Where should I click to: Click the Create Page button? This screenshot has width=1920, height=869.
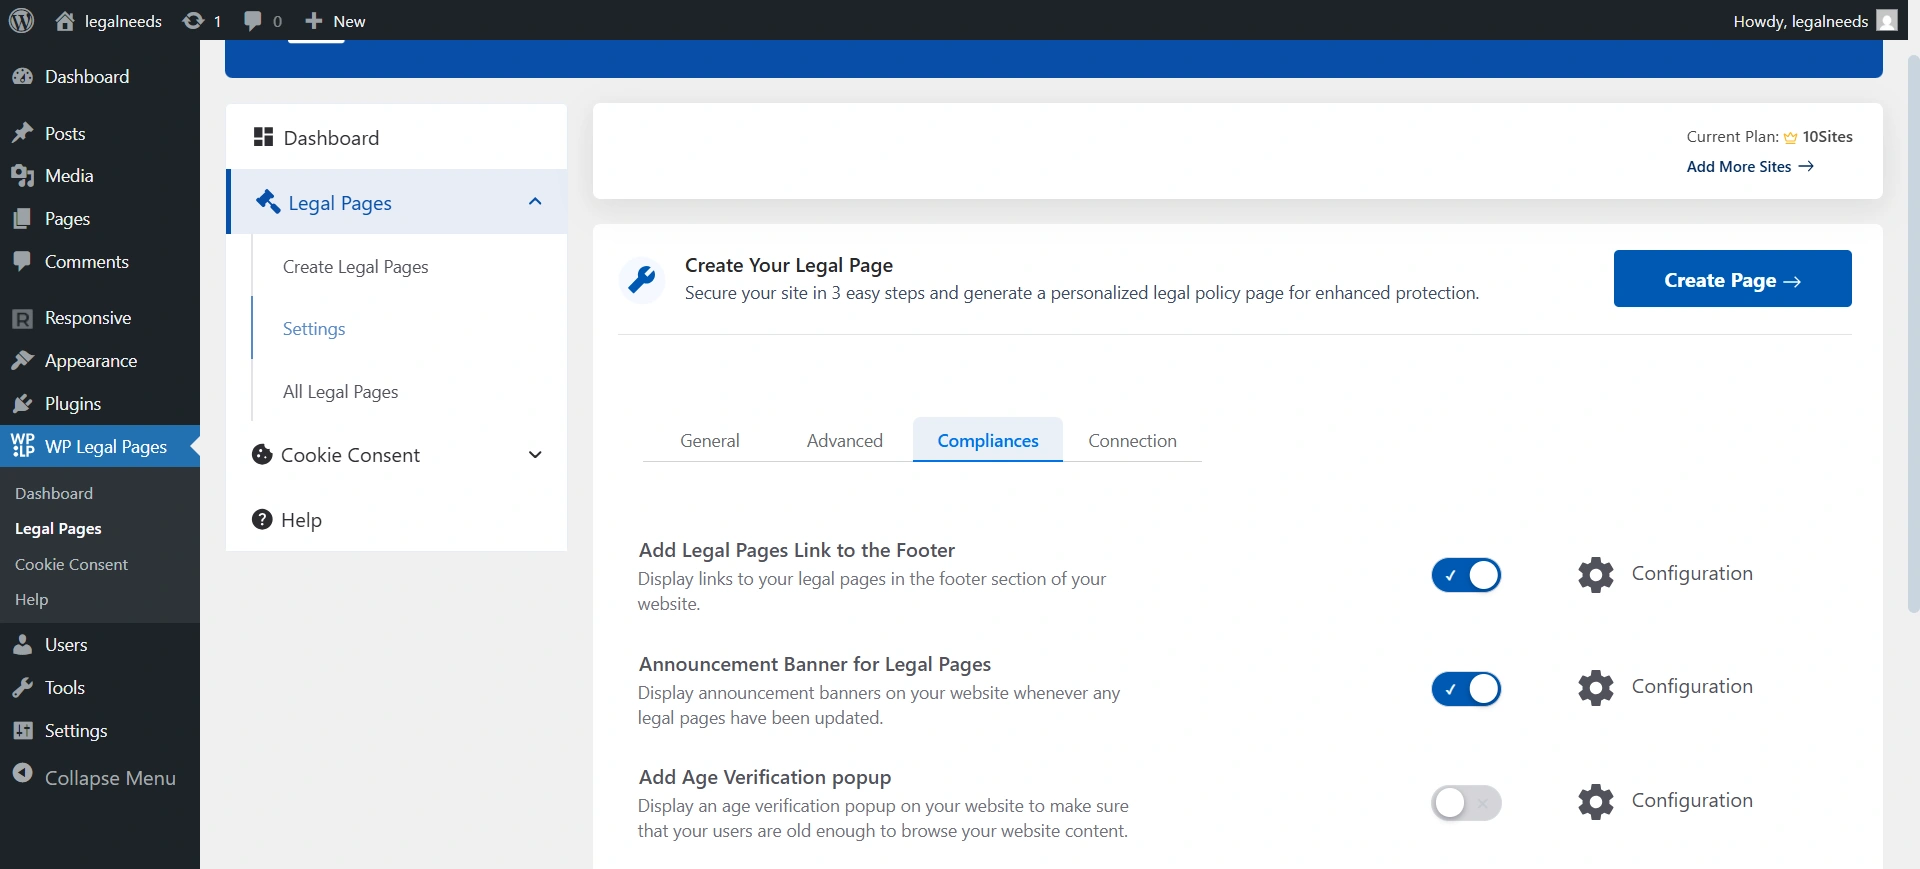(1732, 280)
